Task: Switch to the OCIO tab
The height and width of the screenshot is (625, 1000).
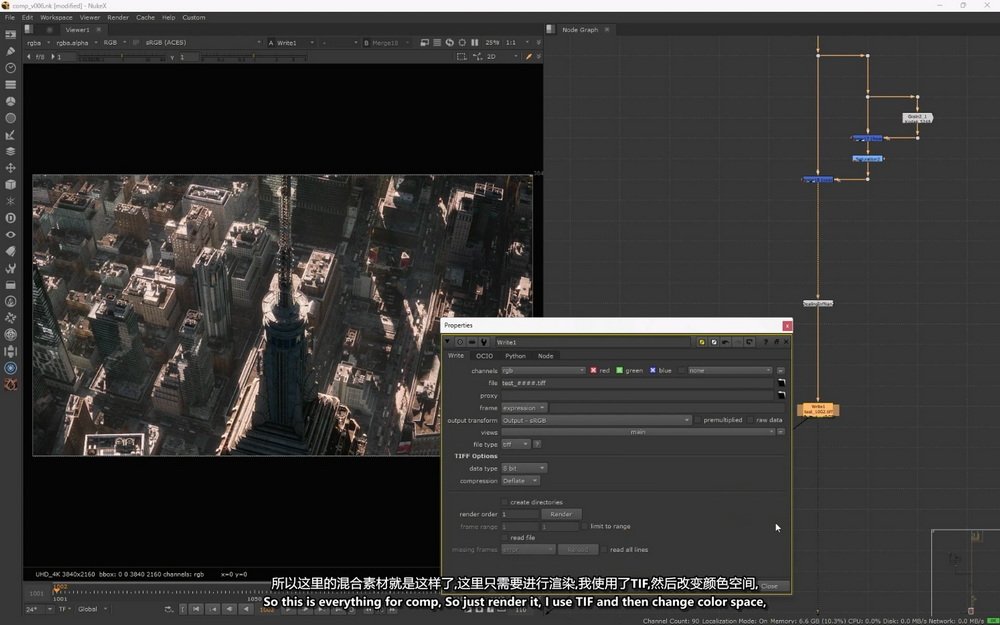Action: point(484,356)
